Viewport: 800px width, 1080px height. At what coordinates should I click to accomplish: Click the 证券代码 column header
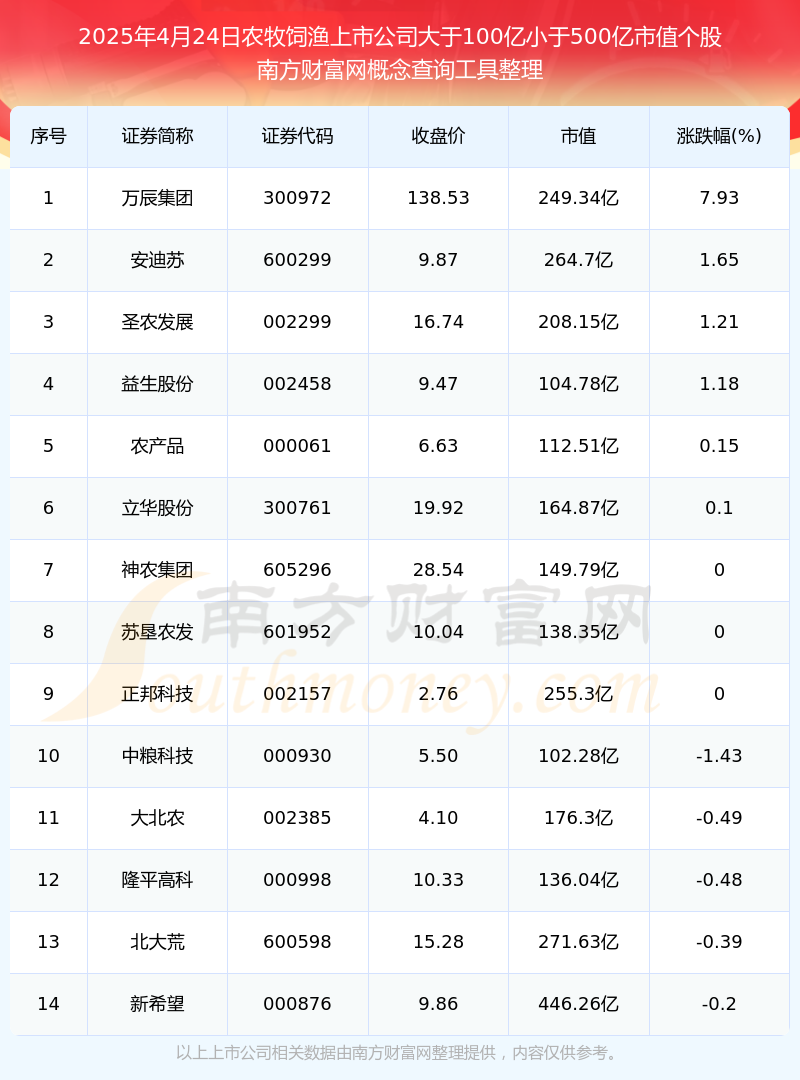(298, 136)
